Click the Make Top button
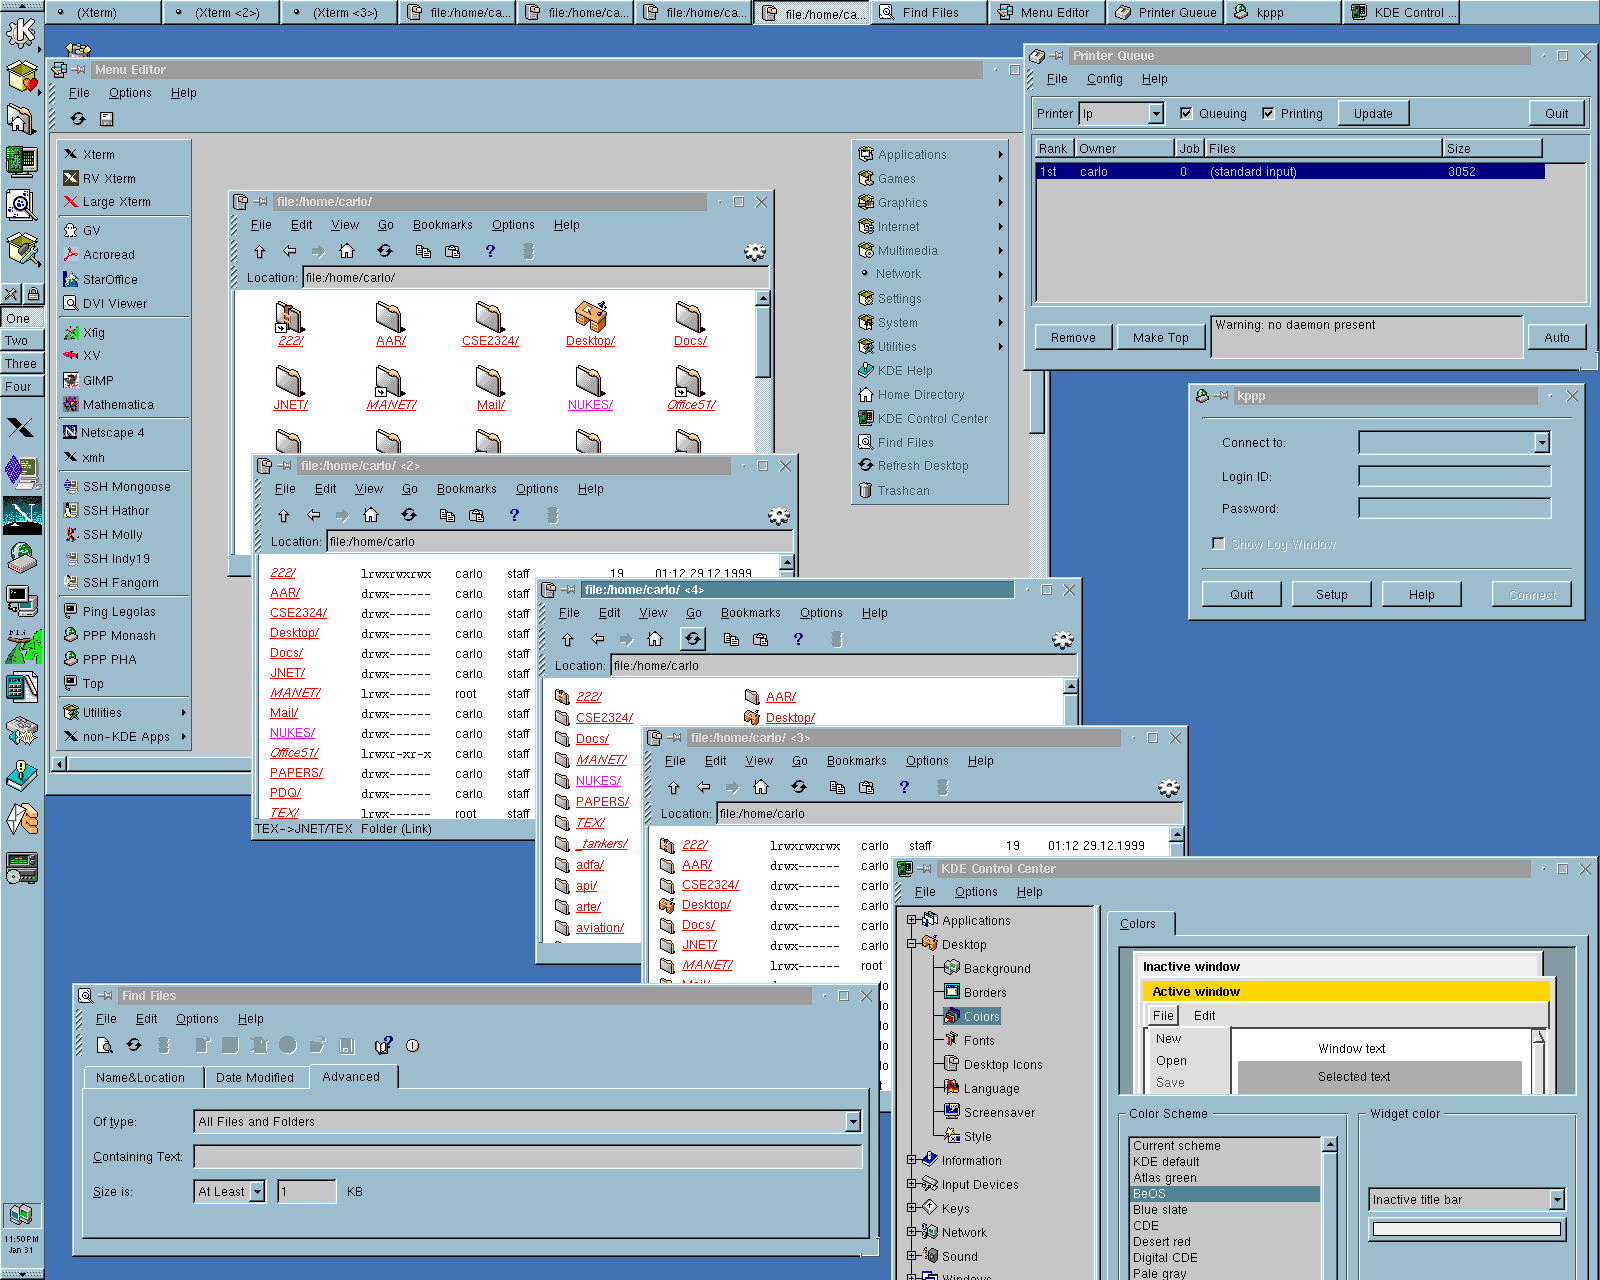This screenshot has width=1600, height=1280. coord(1160,337)
